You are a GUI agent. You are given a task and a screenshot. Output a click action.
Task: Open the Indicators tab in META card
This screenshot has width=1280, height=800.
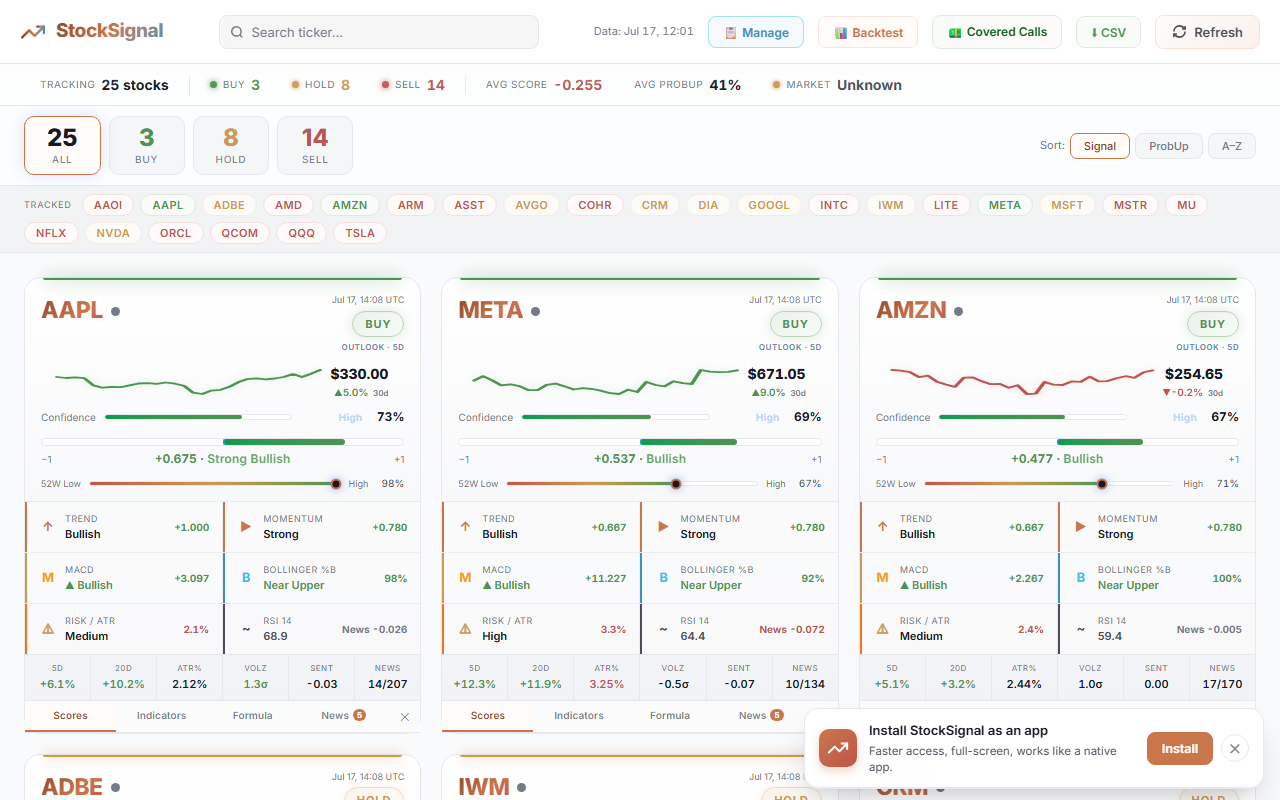(x=579, y=716)
